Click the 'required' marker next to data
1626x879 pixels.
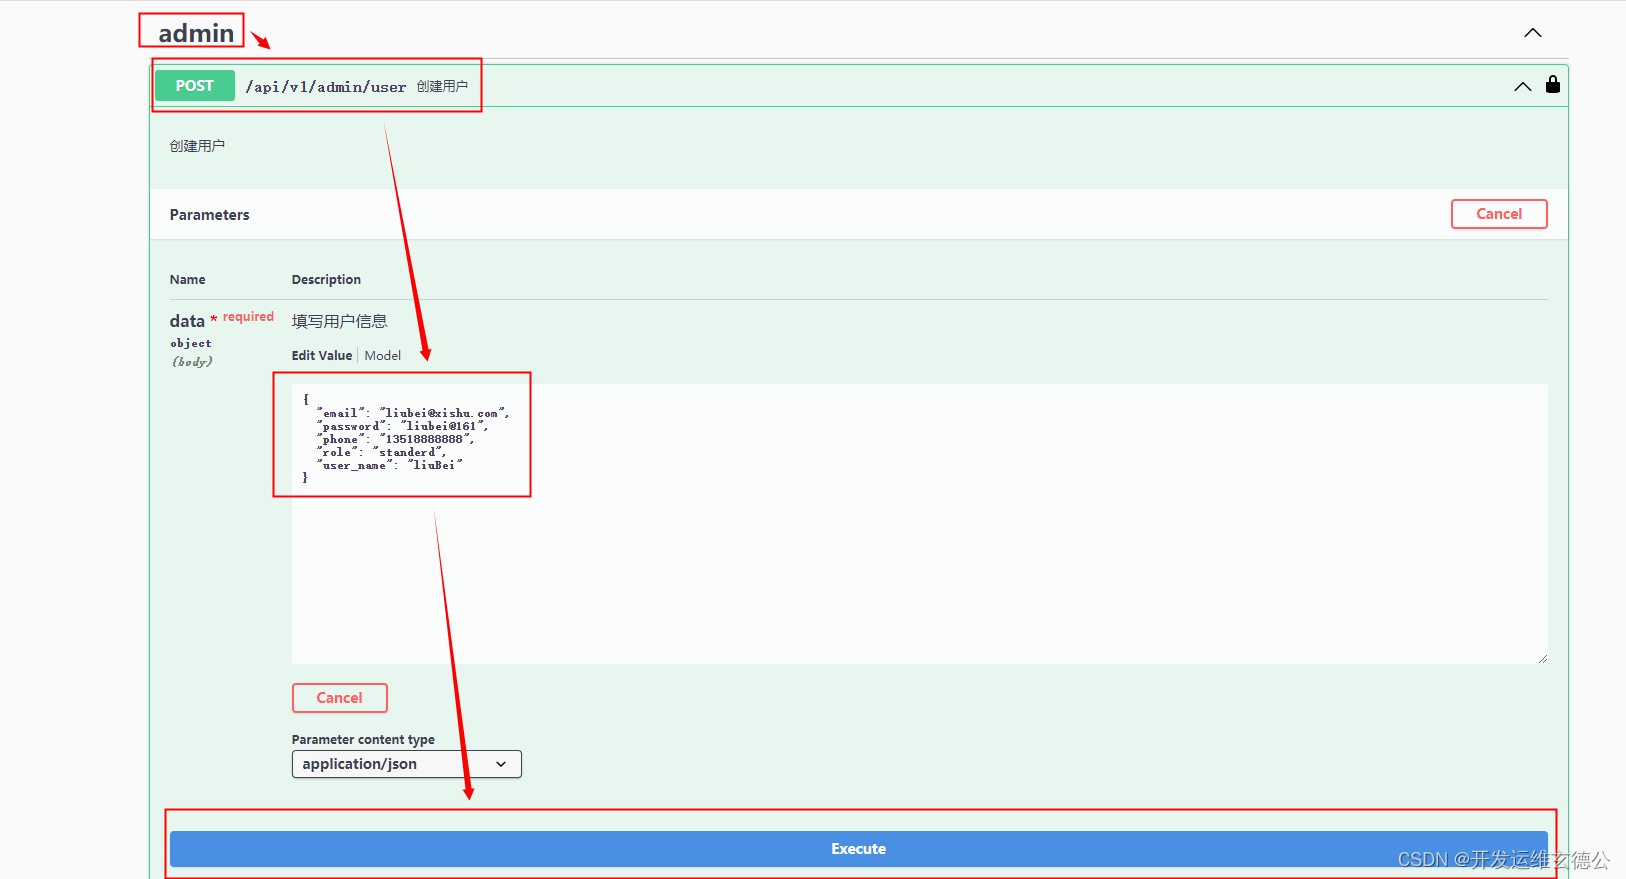(x=248, y=317)
